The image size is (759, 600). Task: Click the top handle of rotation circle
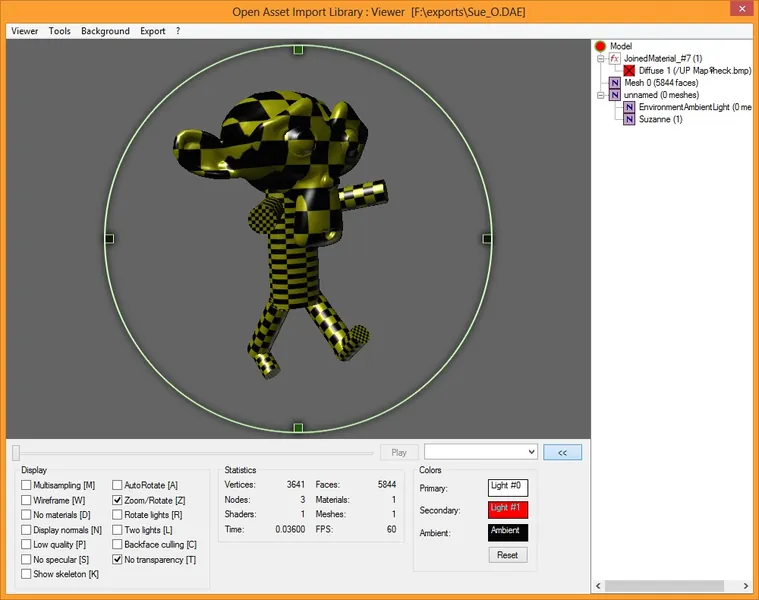(299, 50)
